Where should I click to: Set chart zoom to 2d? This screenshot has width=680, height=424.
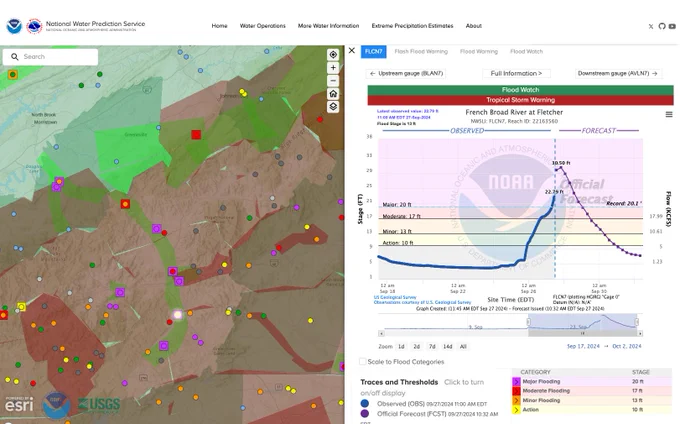click(416, 346)
